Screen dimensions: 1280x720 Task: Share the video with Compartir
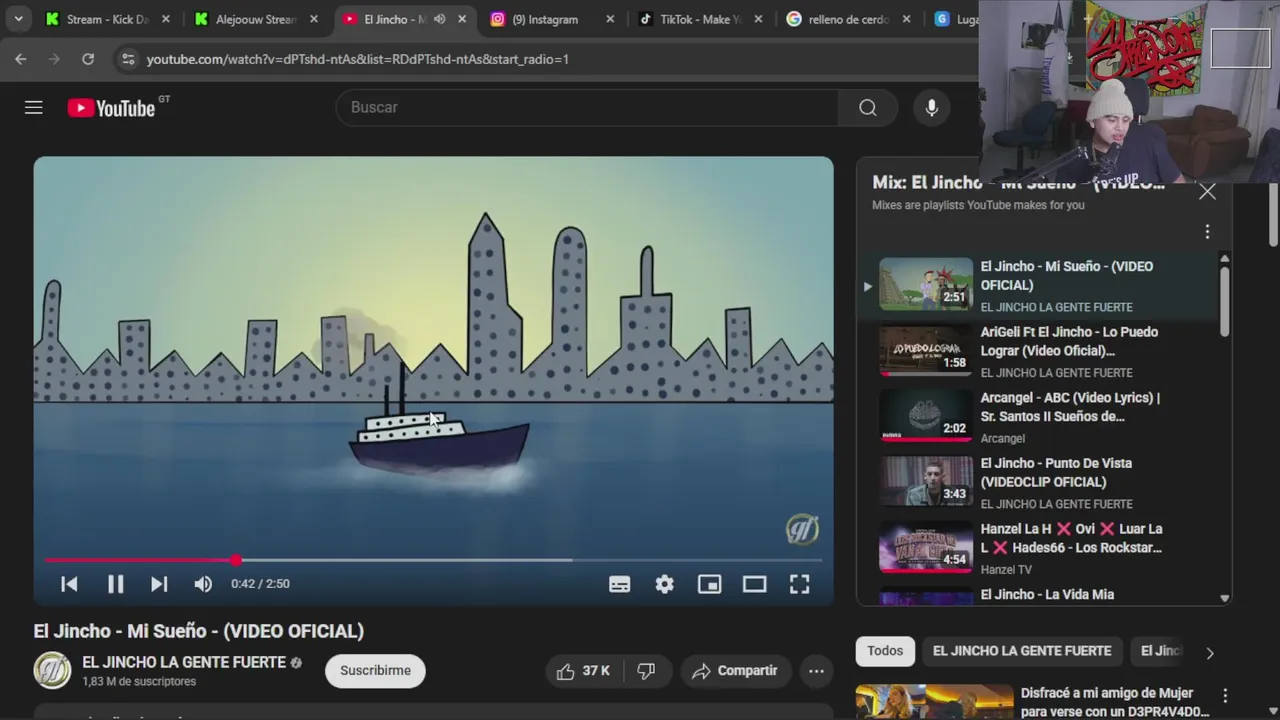point(735,671)
